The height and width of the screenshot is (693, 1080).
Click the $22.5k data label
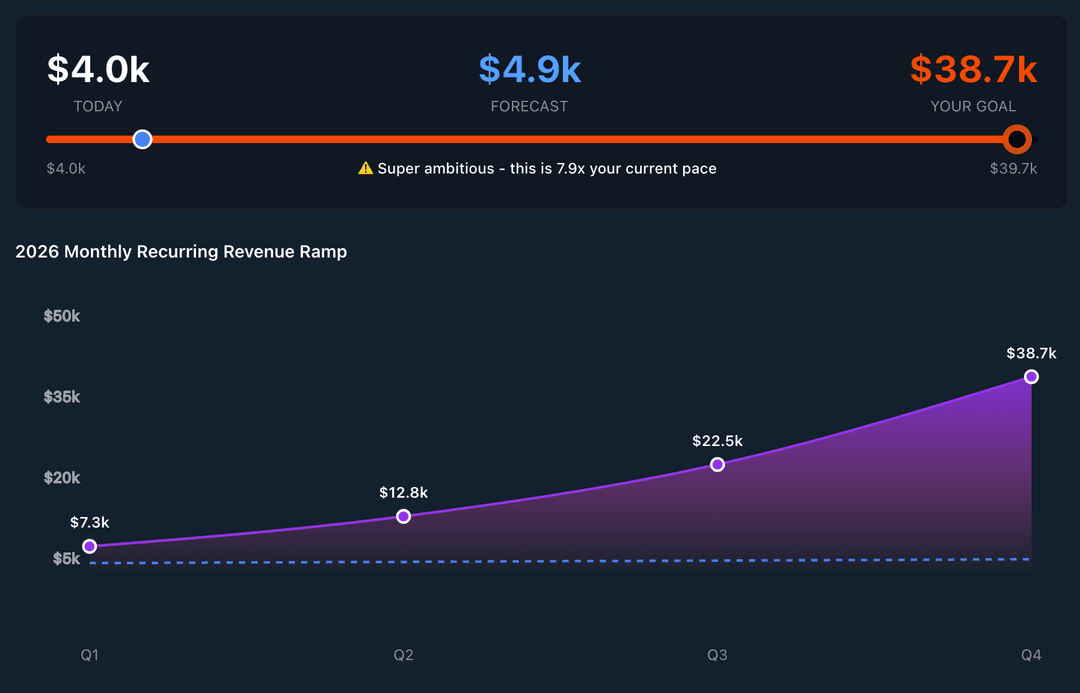pos(717,440)
